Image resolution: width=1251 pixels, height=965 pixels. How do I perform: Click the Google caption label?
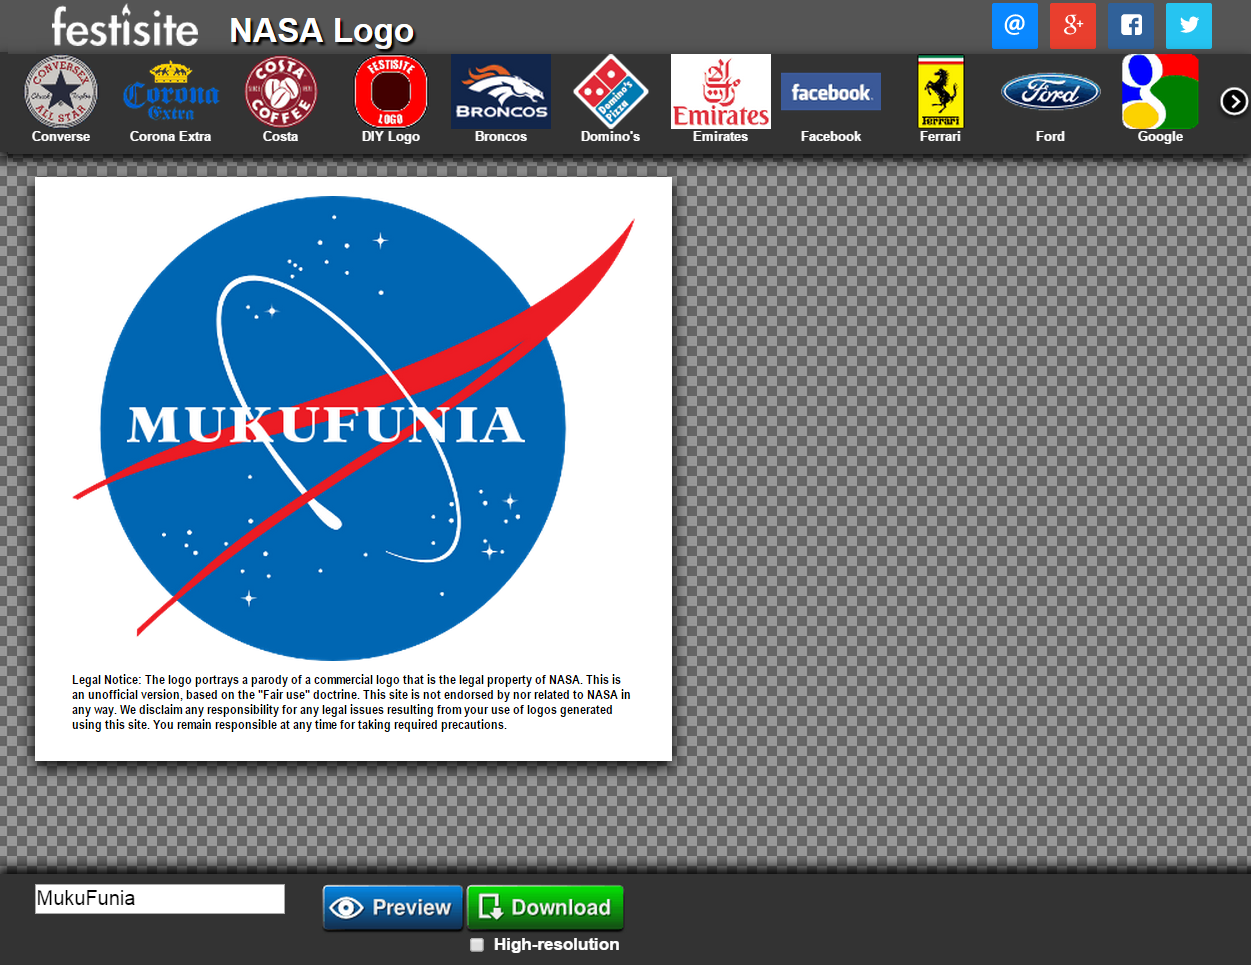(x=1160, y=136)
